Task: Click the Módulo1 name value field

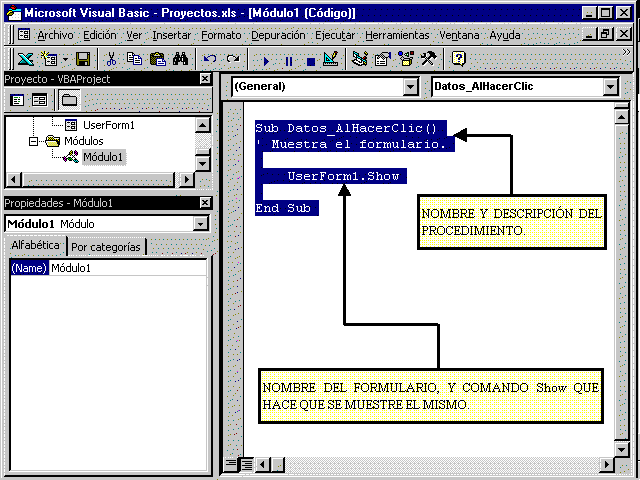Action: coord(128,268)
